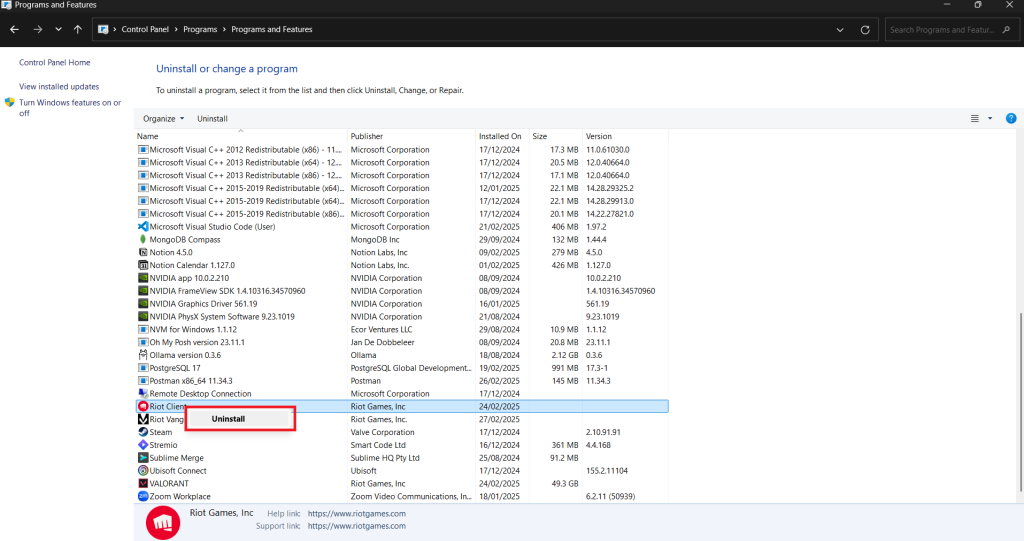Select NVM for Windows 1.1.12
This screenshot has height=541, width=1024.
coord(193,329)
